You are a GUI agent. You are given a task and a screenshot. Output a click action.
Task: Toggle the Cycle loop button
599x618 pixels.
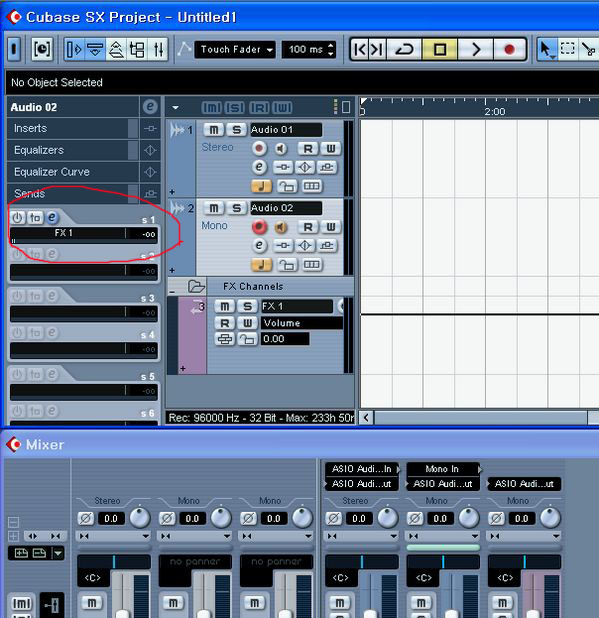click(405, 50)
